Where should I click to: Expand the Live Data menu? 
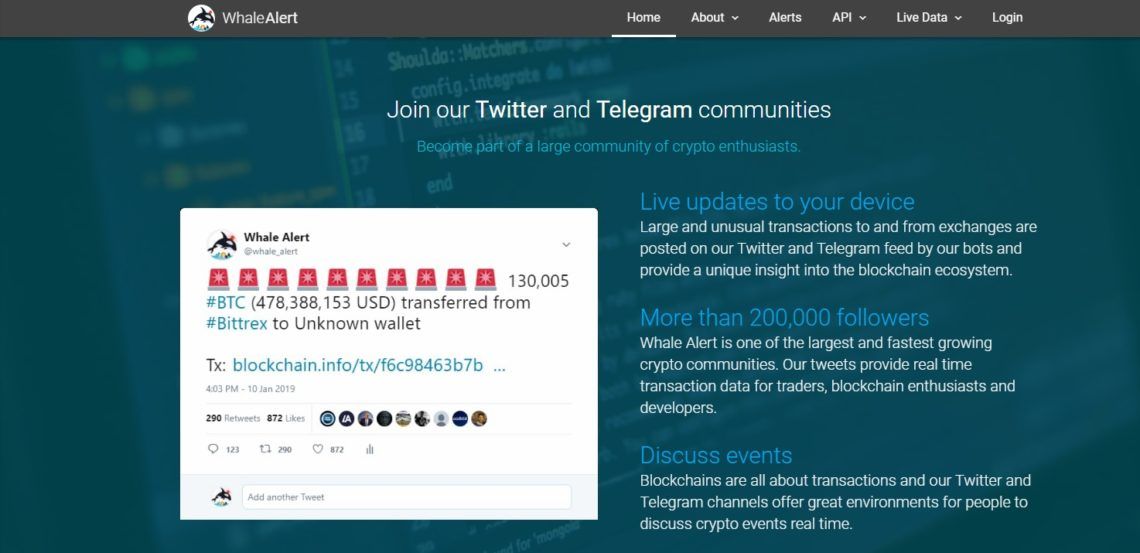(x=929, y=18)
